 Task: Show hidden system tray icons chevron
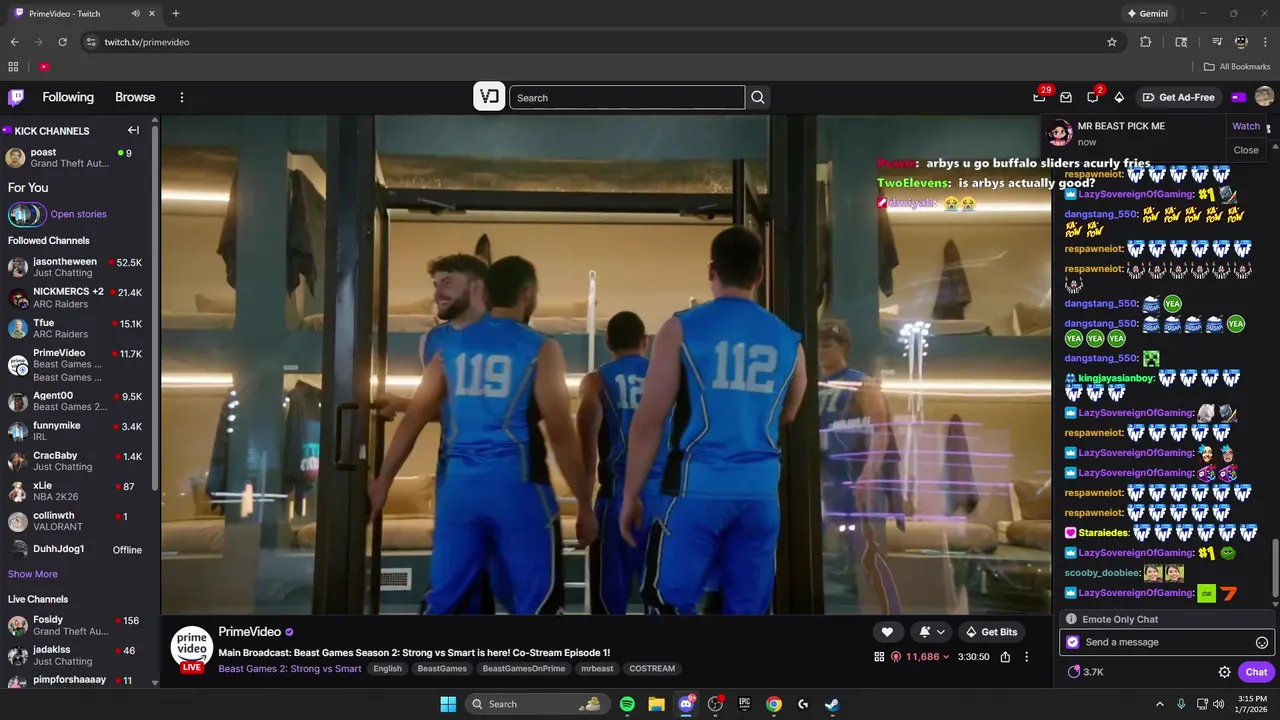1160,704
